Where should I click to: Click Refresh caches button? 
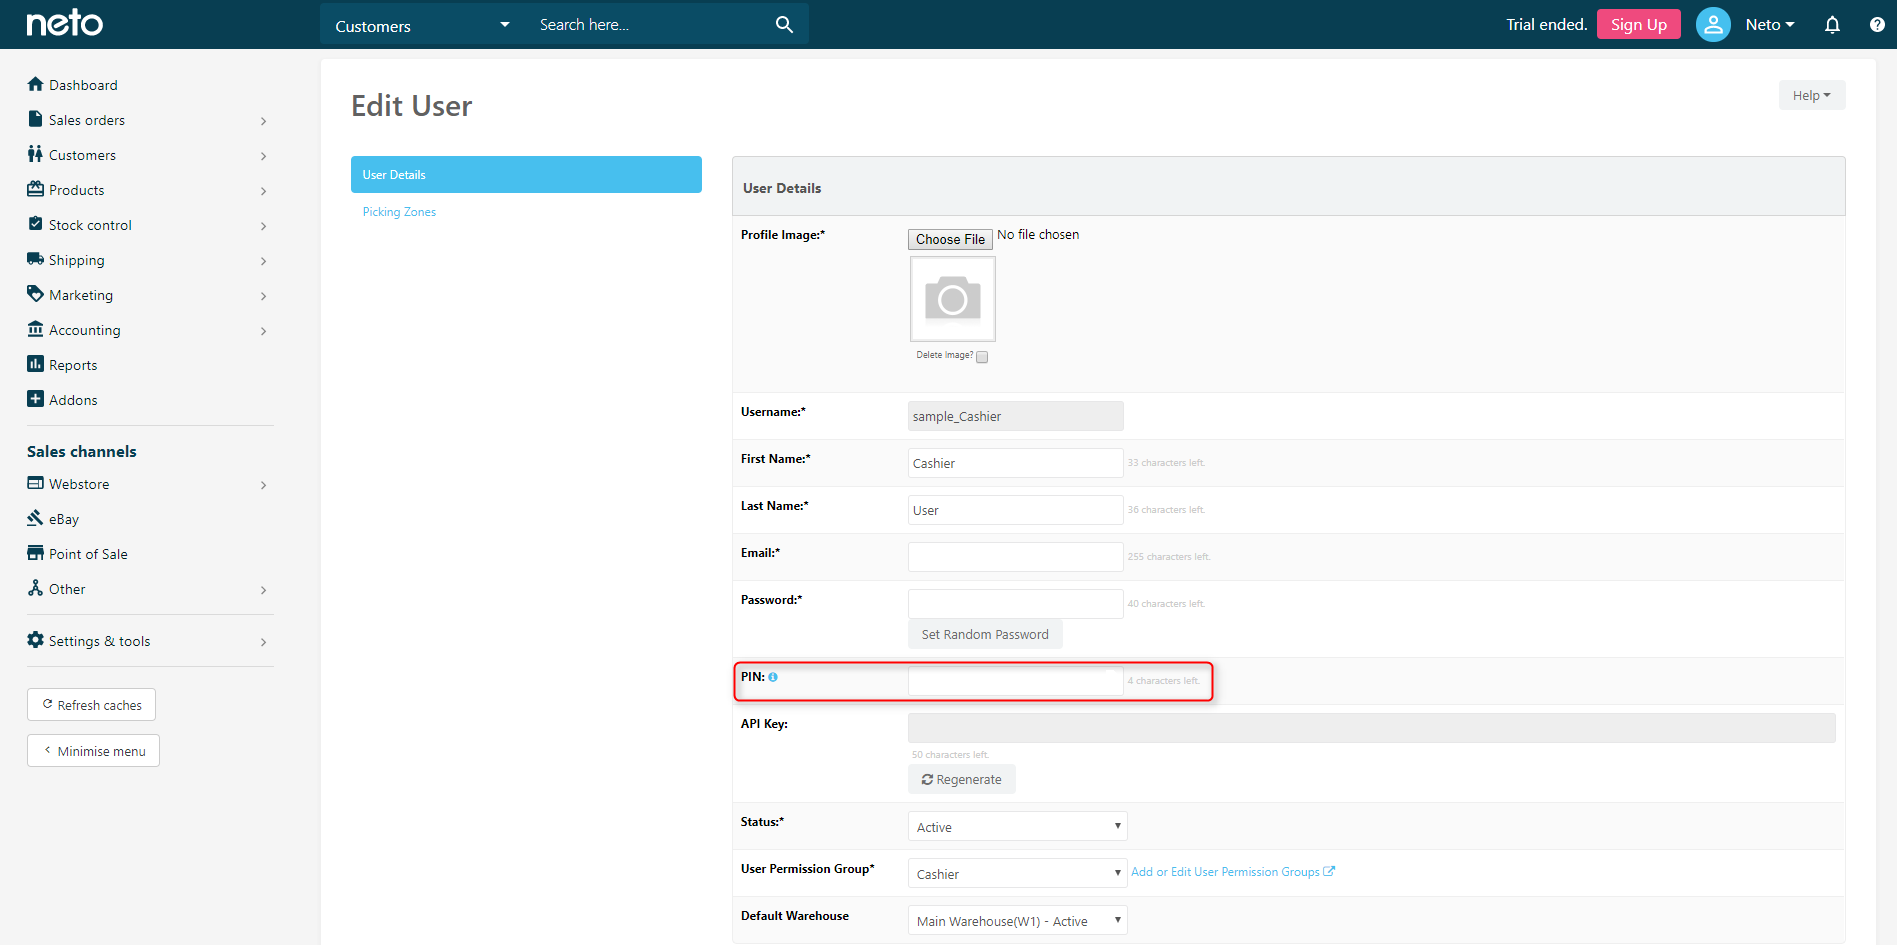[x=91, y=704]
